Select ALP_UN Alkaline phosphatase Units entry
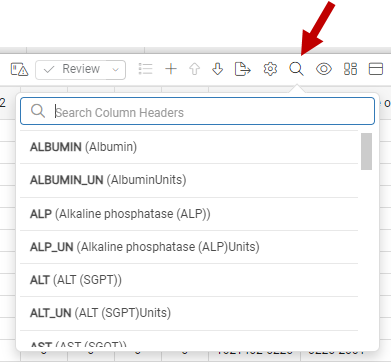The width and height of the screenshot is (391, 362). [x=189, y=247]
